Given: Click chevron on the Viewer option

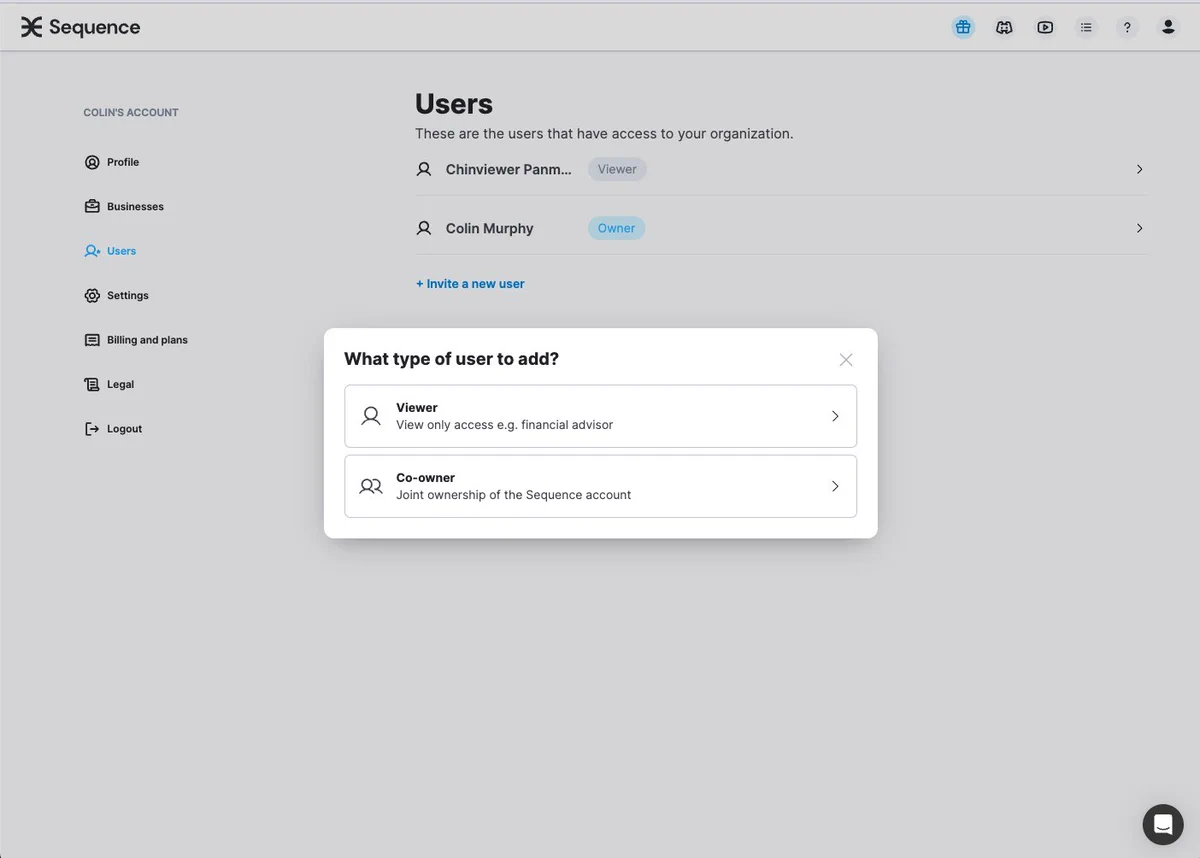Looking at the screenshot, I should click(835, 416).
